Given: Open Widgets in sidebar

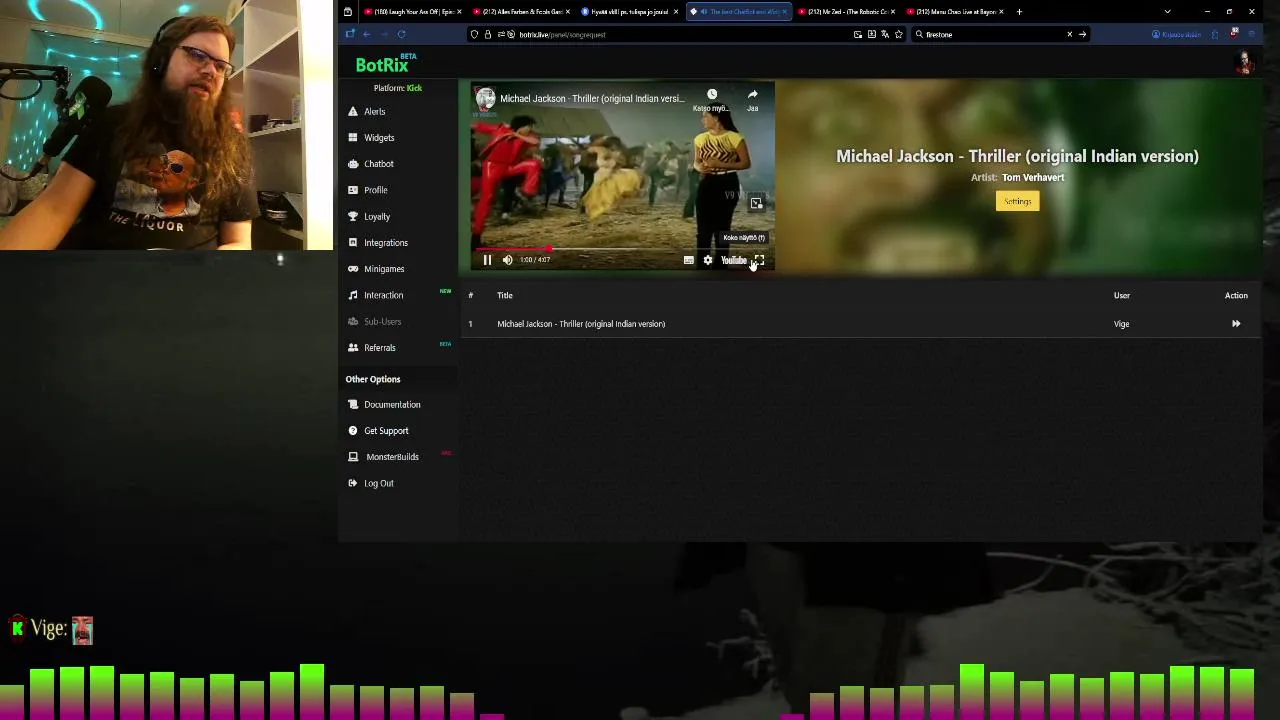Looking at the screenshot, I should click(379, 138).
